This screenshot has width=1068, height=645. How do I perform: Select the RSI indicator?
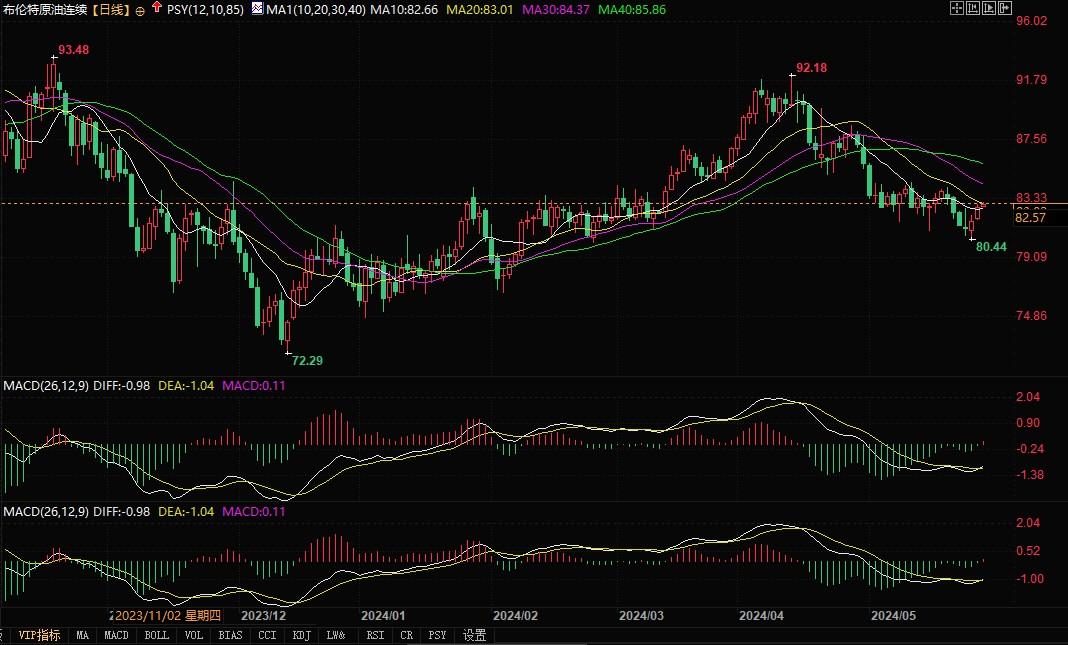(375, 634)
